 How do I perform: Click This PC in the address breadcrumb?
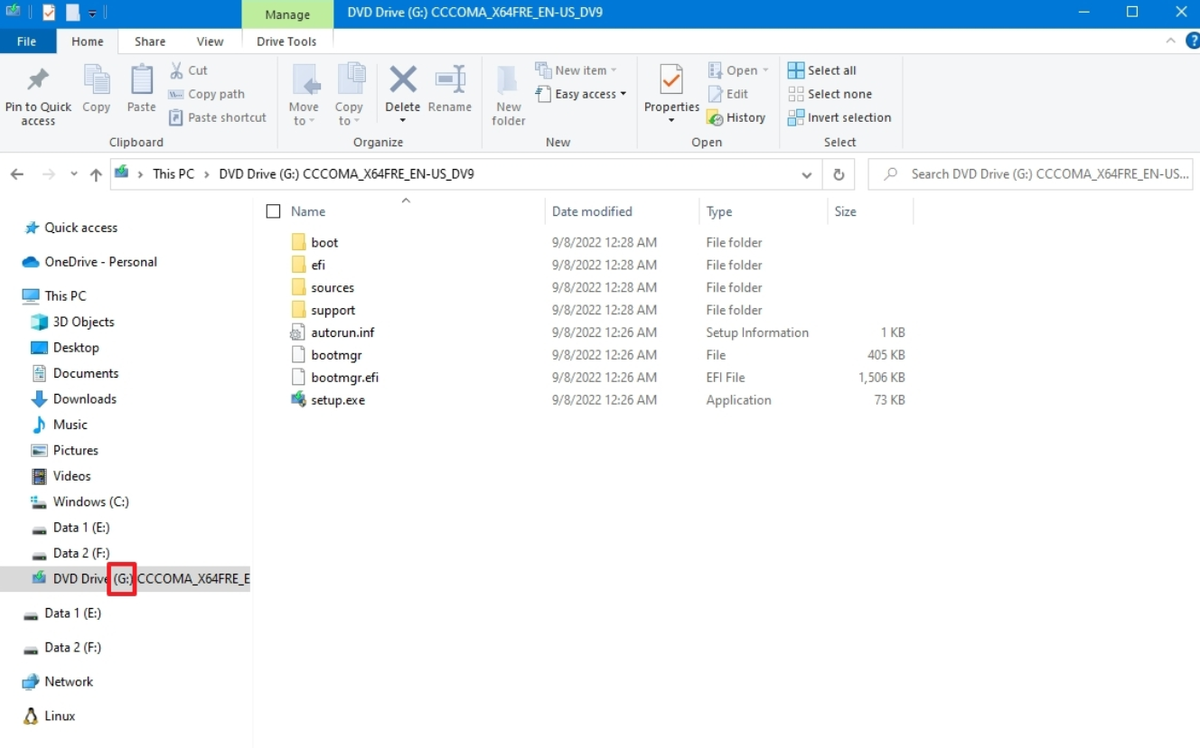(173, 174)
